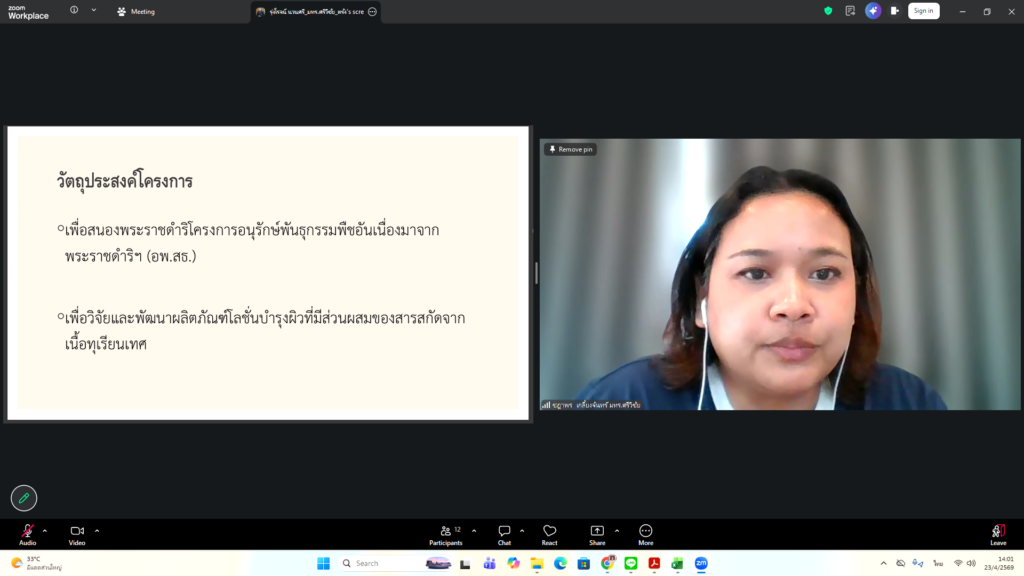
Task: Click the green annotate pencil icon
Action: point(24,498)
